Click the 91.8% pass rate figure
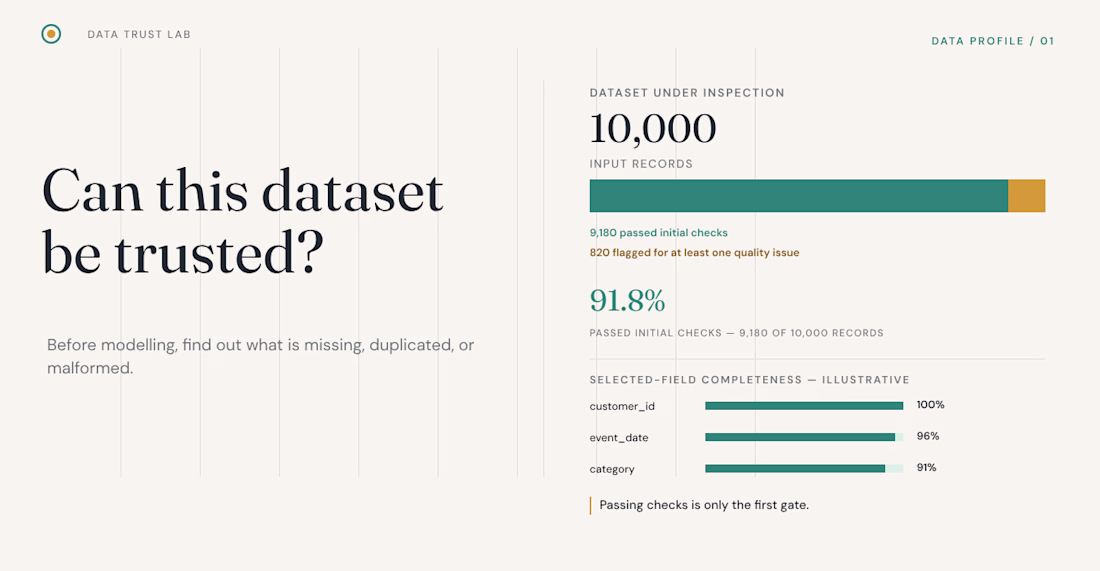Viewport: 1100px width, 571px height. tap(627, 300)
